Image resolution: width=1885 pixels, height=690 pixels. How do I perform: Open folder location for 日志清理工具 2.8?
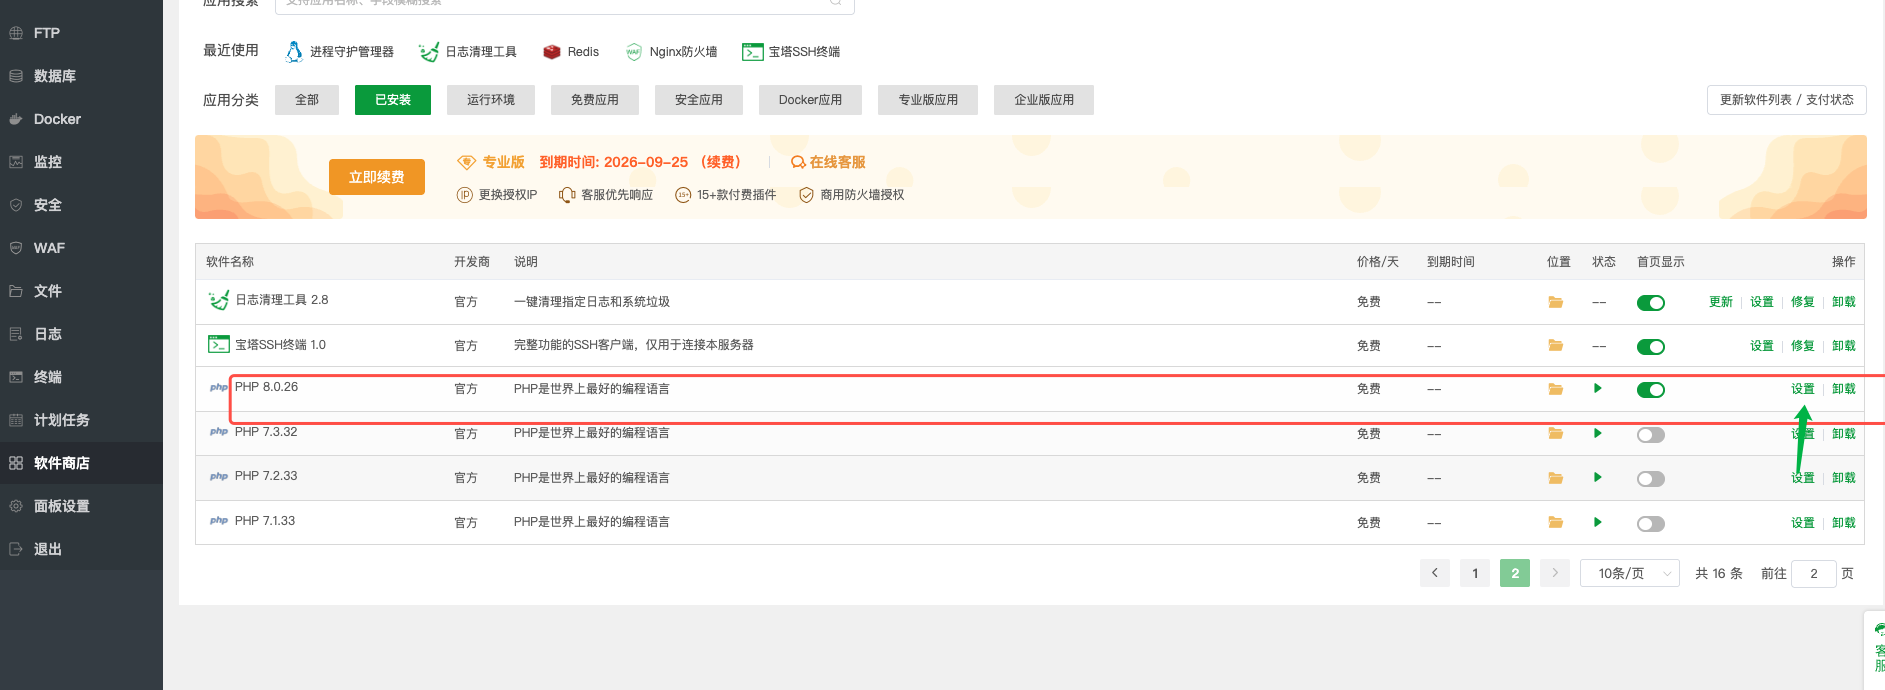click(1556, 302)
